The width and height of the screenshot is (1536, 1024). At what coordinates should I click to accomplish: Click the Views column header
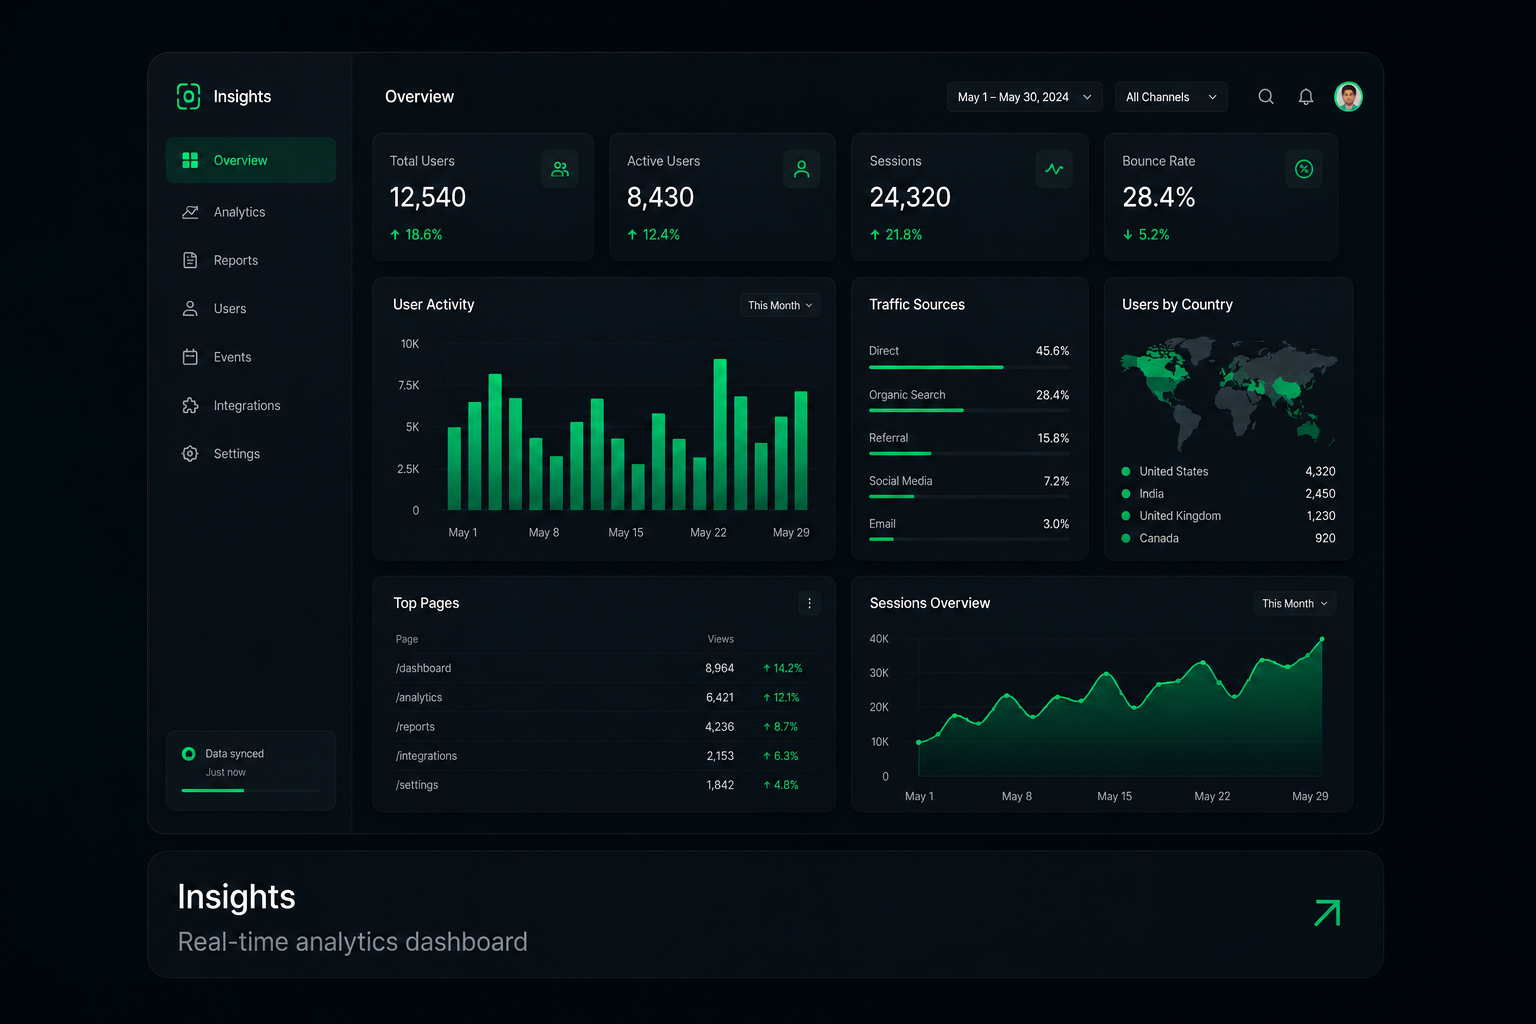coord(720,639)
